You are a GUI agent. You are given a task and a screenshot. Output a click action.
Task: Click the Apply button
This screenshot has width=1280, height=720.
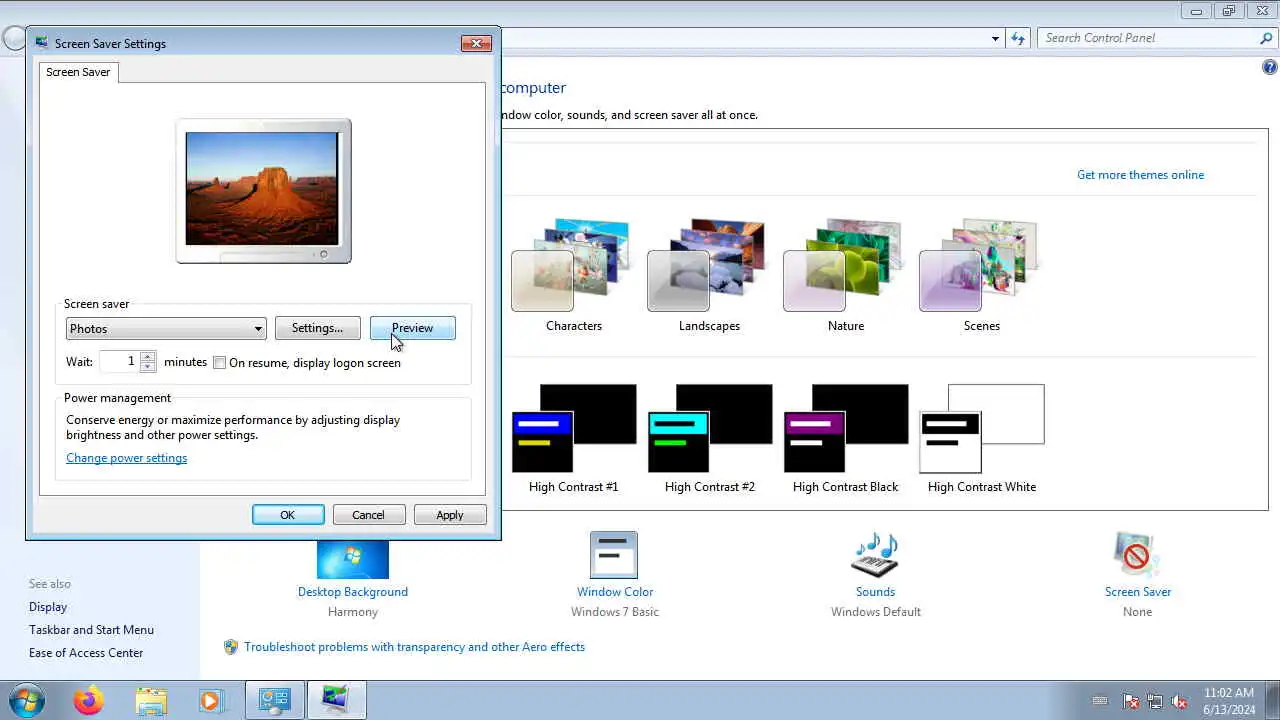(x=450, y=515)
